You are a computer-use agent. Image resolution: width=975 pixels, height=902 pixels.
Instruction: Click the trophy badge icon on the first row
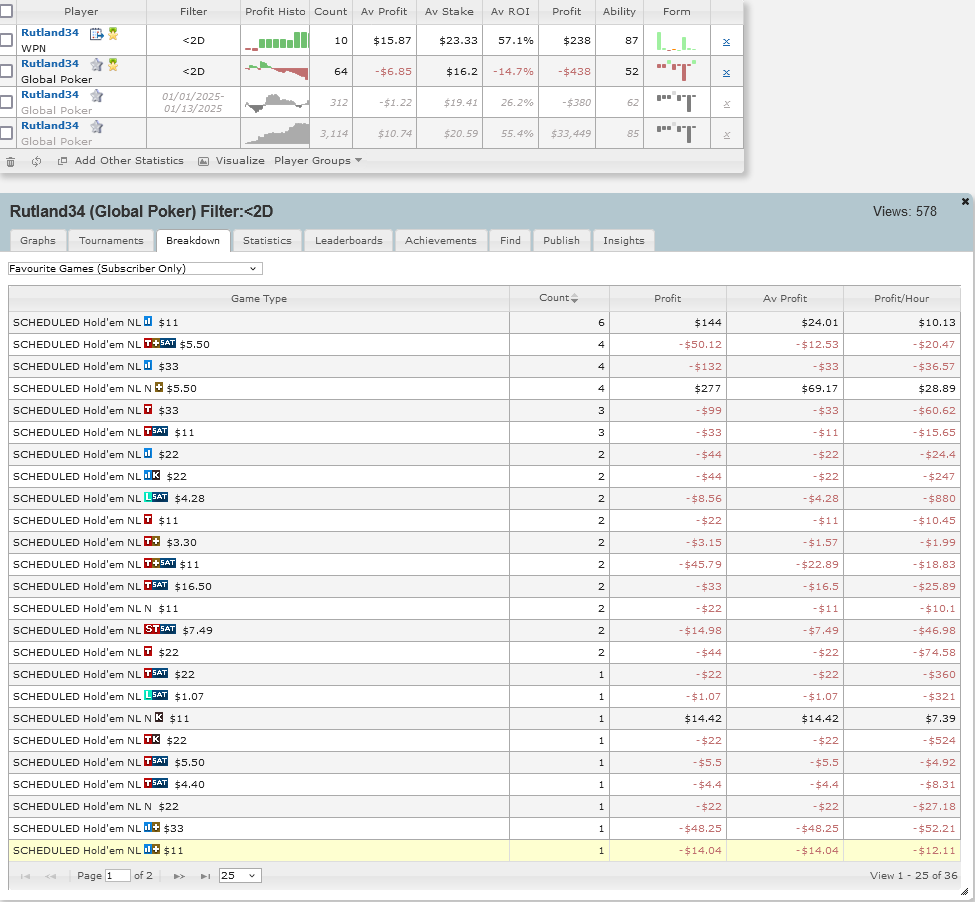113,32
